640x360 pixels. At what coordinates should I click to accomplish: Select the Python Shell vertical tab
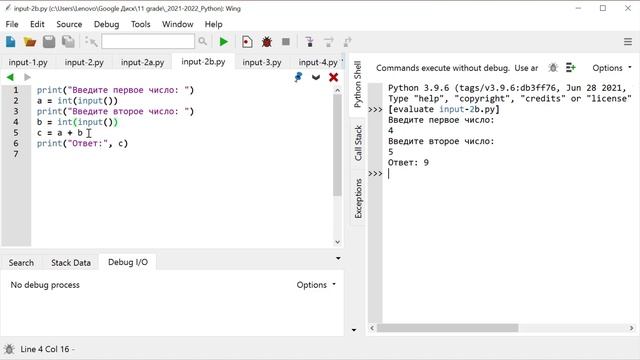tap(358, 84)
